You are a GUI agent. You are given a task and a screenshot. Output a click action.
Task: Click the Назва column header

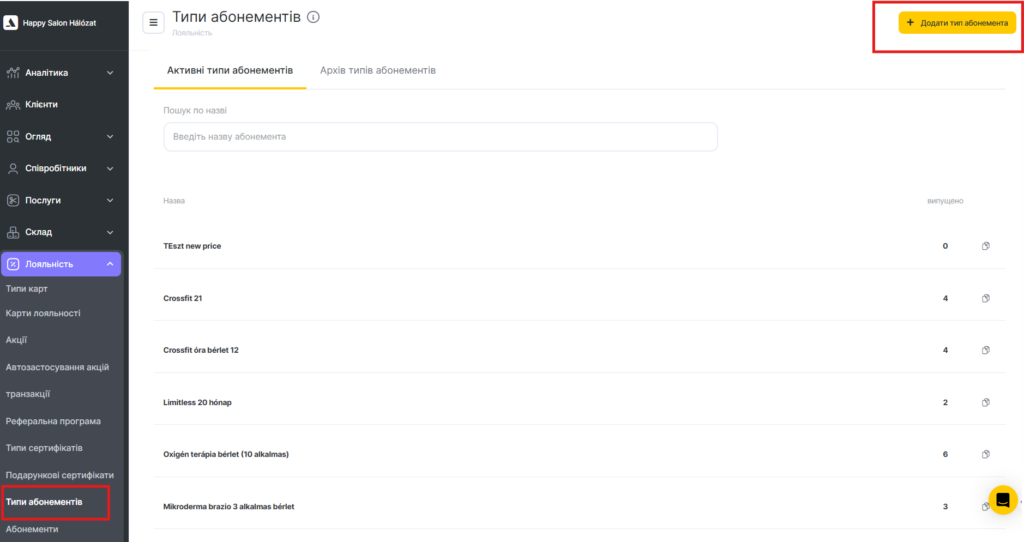(x=174, y=200)
